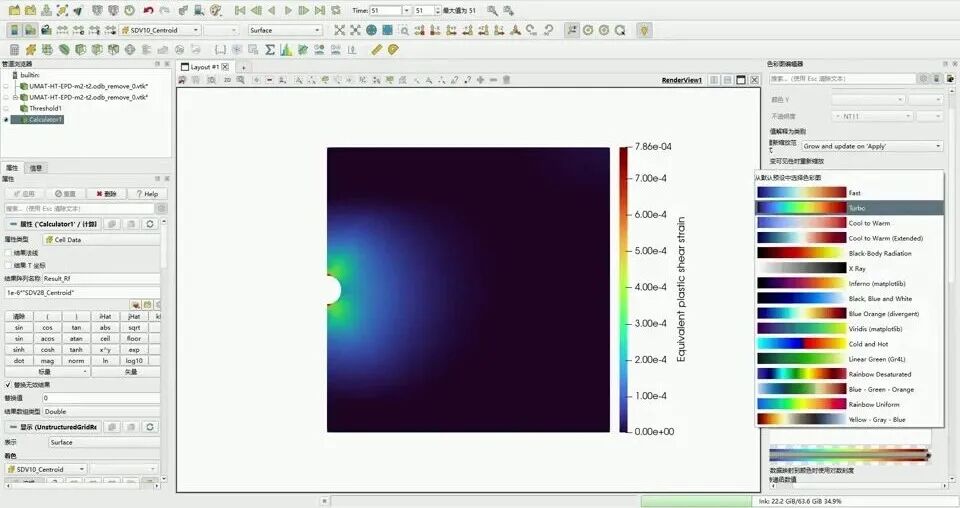The image size is (960, 508).
Task: Play the animation
Action: tap(288, 10)
